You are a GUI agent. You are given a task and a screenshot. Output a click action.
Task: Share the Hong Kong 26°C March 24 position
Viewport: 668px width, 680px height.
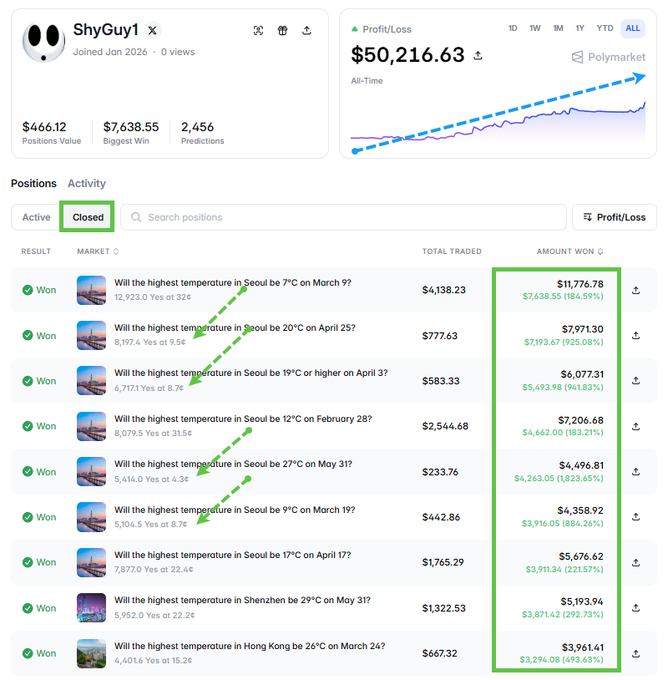coord(636,653)
